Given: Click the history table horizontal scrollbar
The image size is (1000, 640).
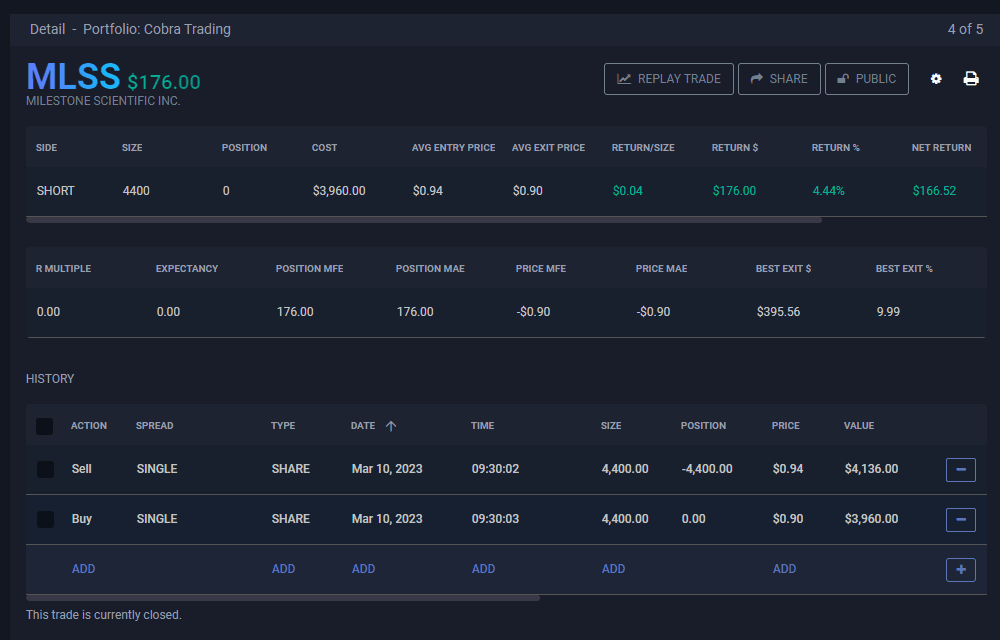Looking at the screenshot, I should pyautogui.click(x=283, y=598).
